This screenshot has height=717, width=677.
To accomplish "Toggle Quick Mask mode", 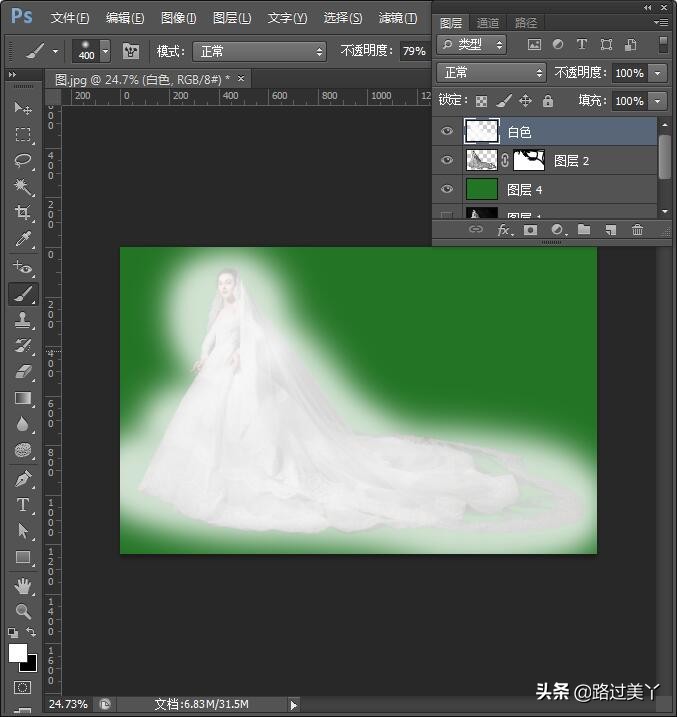I will pyautogui.click(x=22, y=687).
